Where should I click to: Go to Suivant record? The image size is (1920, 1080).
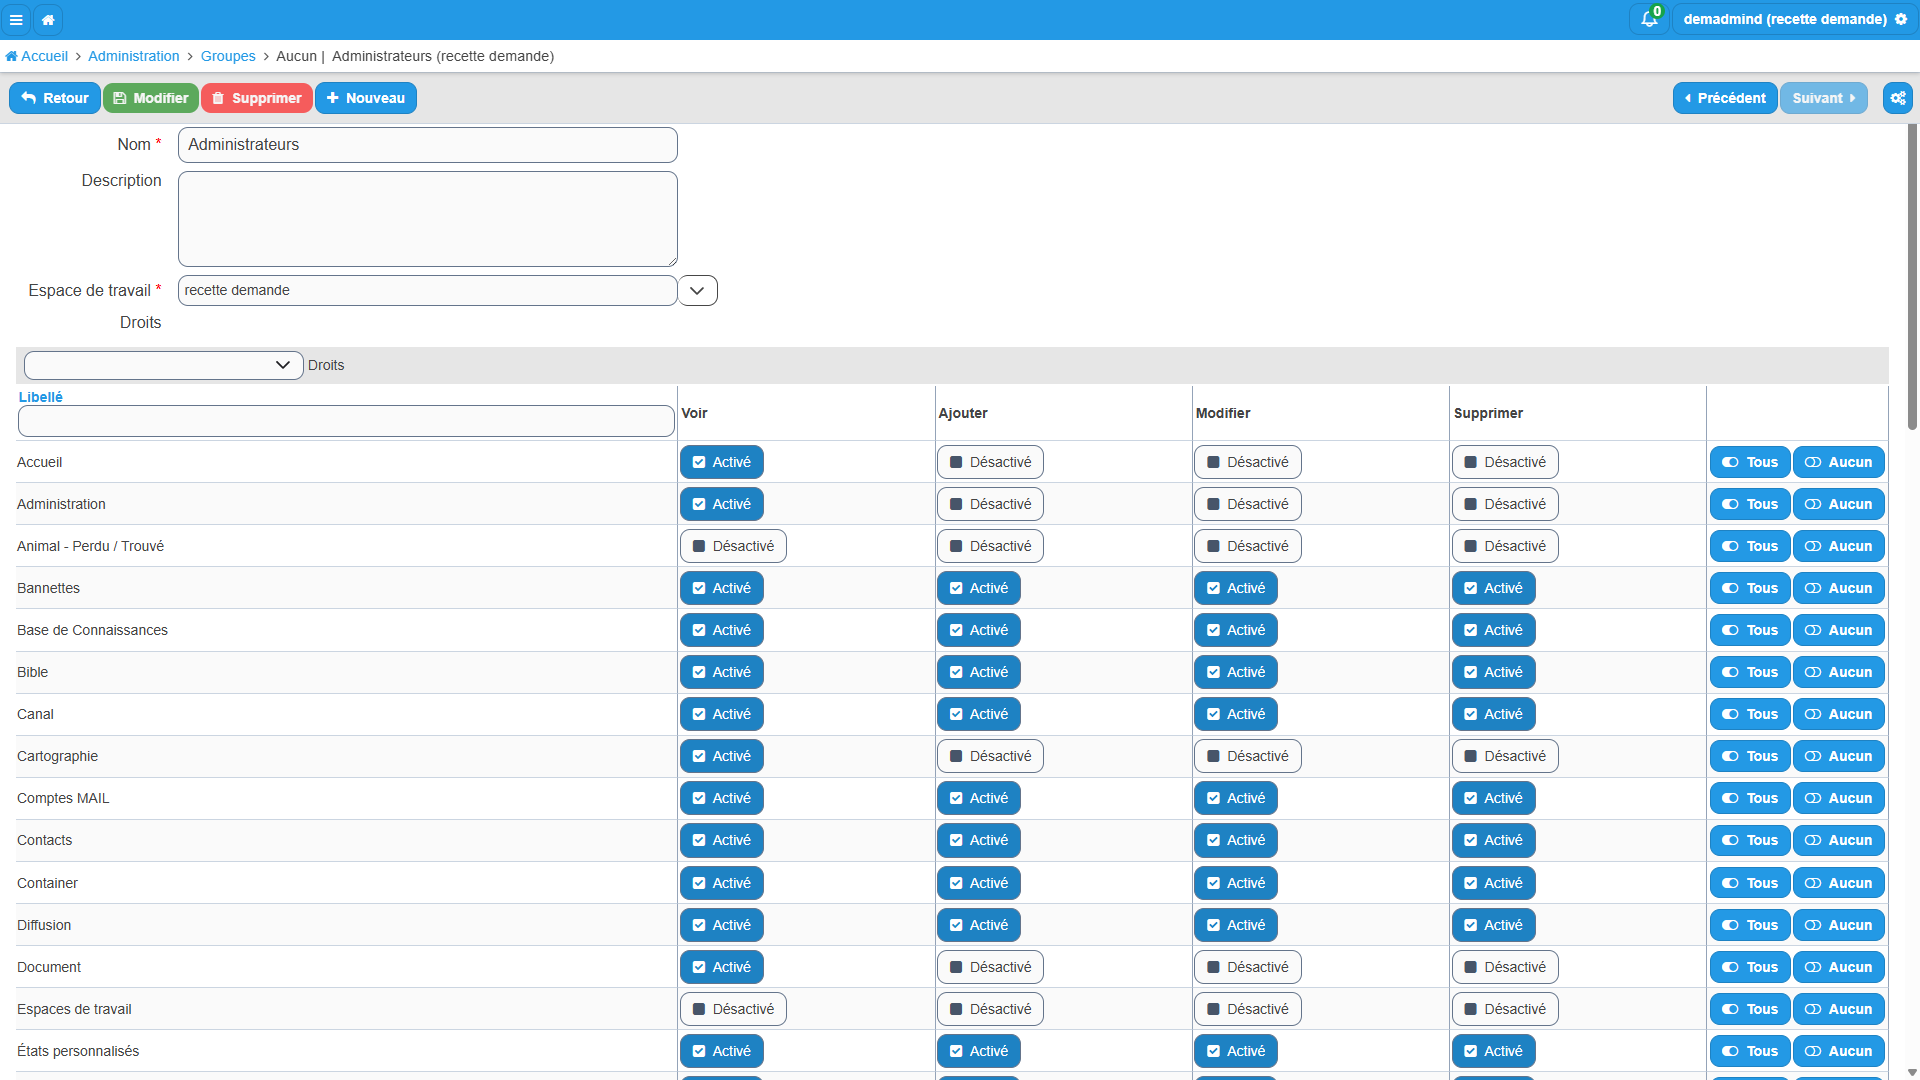pyautogui.click(x=1824, y=98)
